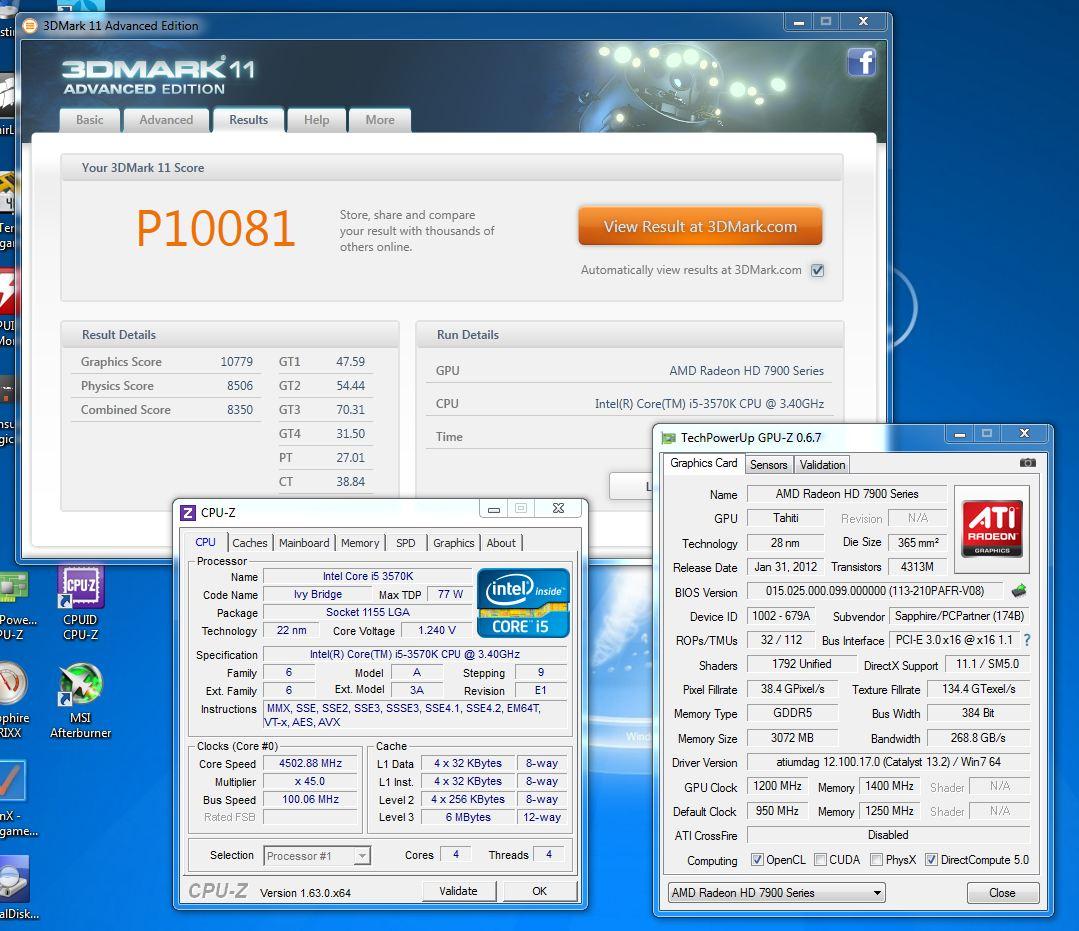1079x931 pixels.
Task: Open the Help tab in 3DMark
Action: point(317,120)
